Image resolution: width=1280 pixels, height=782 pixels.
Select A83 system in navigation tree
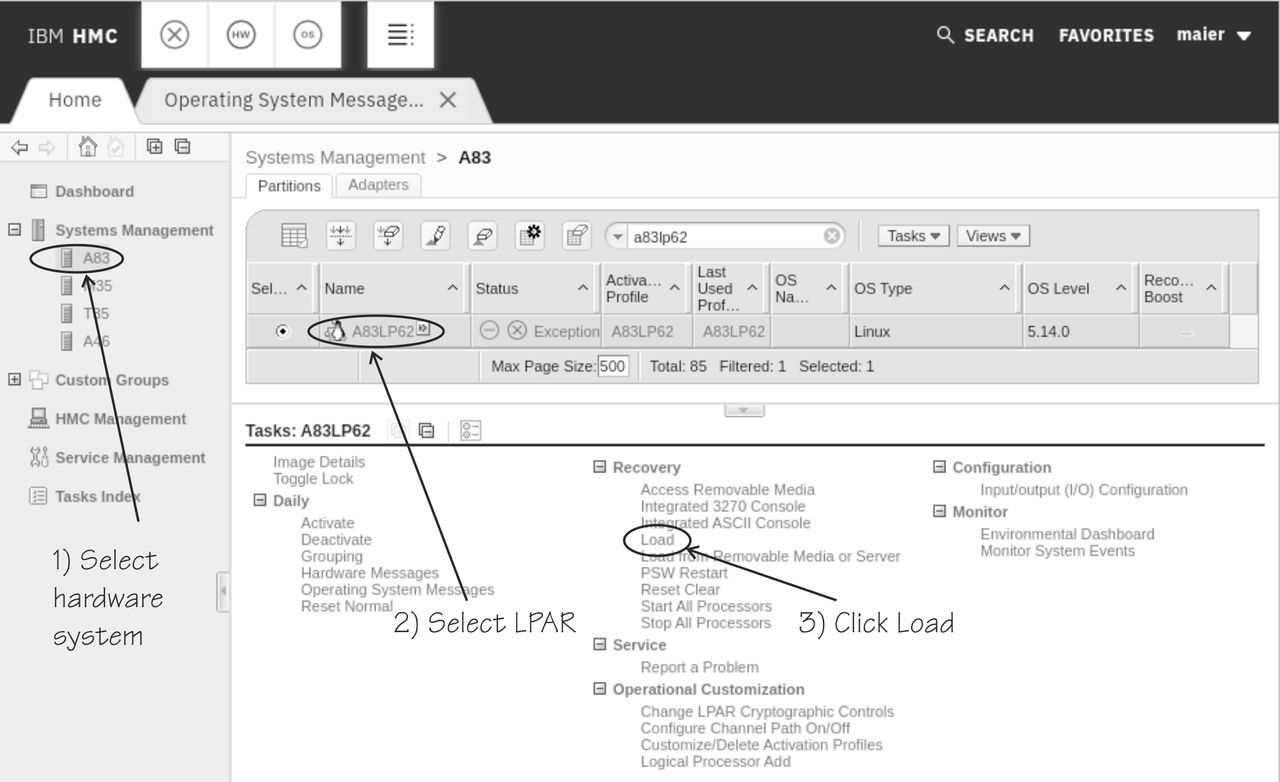pyautogui.click(x=96, y=258)
